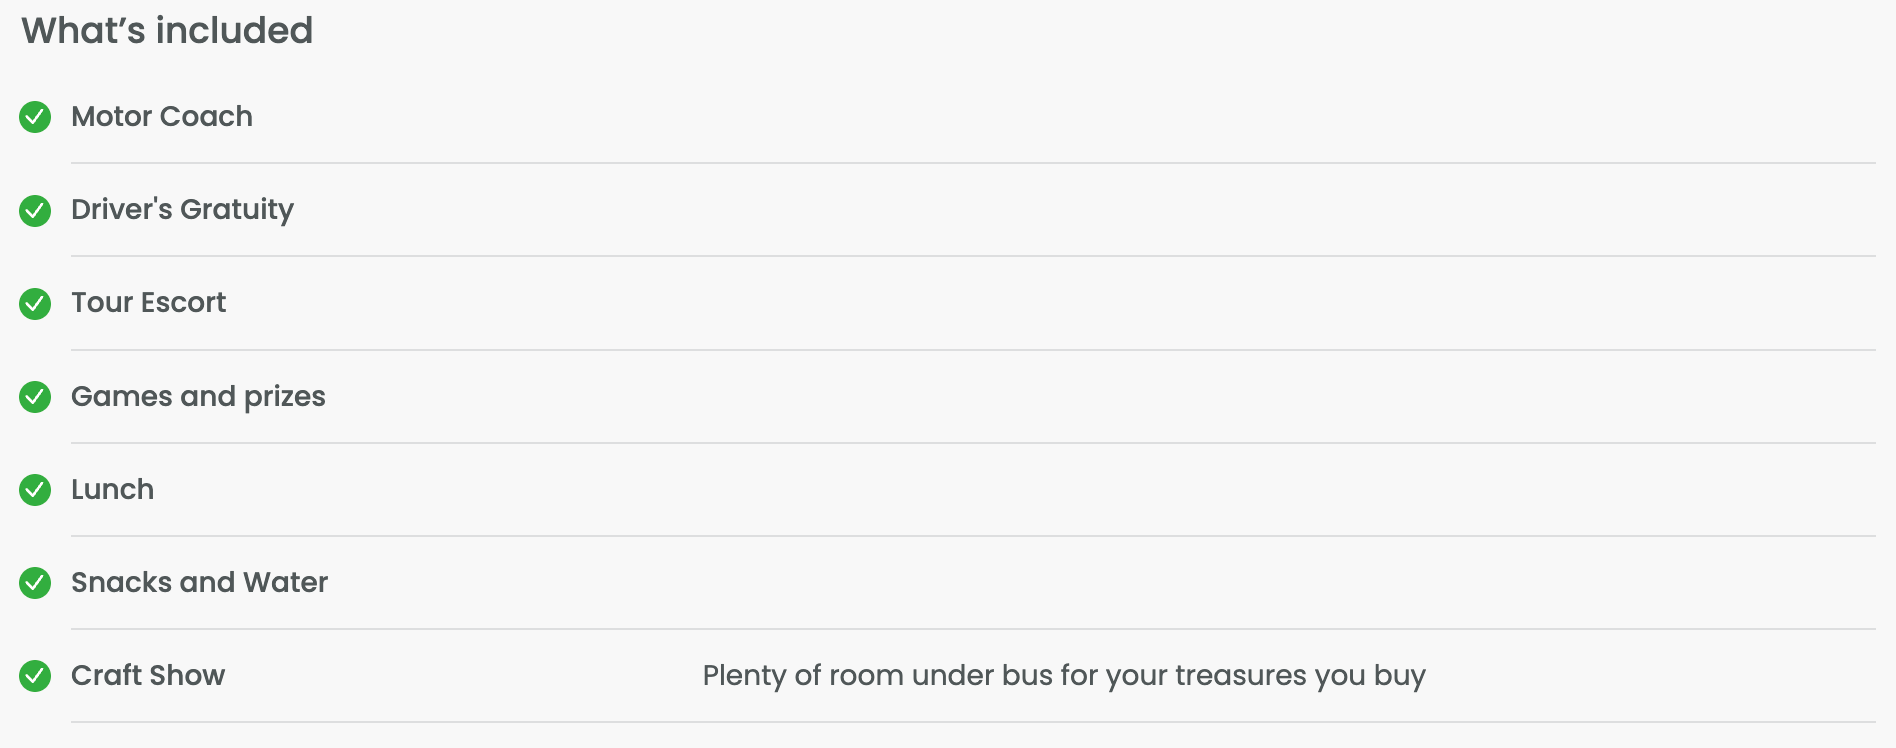The height and width of the screenshot is (748, 1896).
Task: Click the What's included heading
Action: click(x=167, y=31)
